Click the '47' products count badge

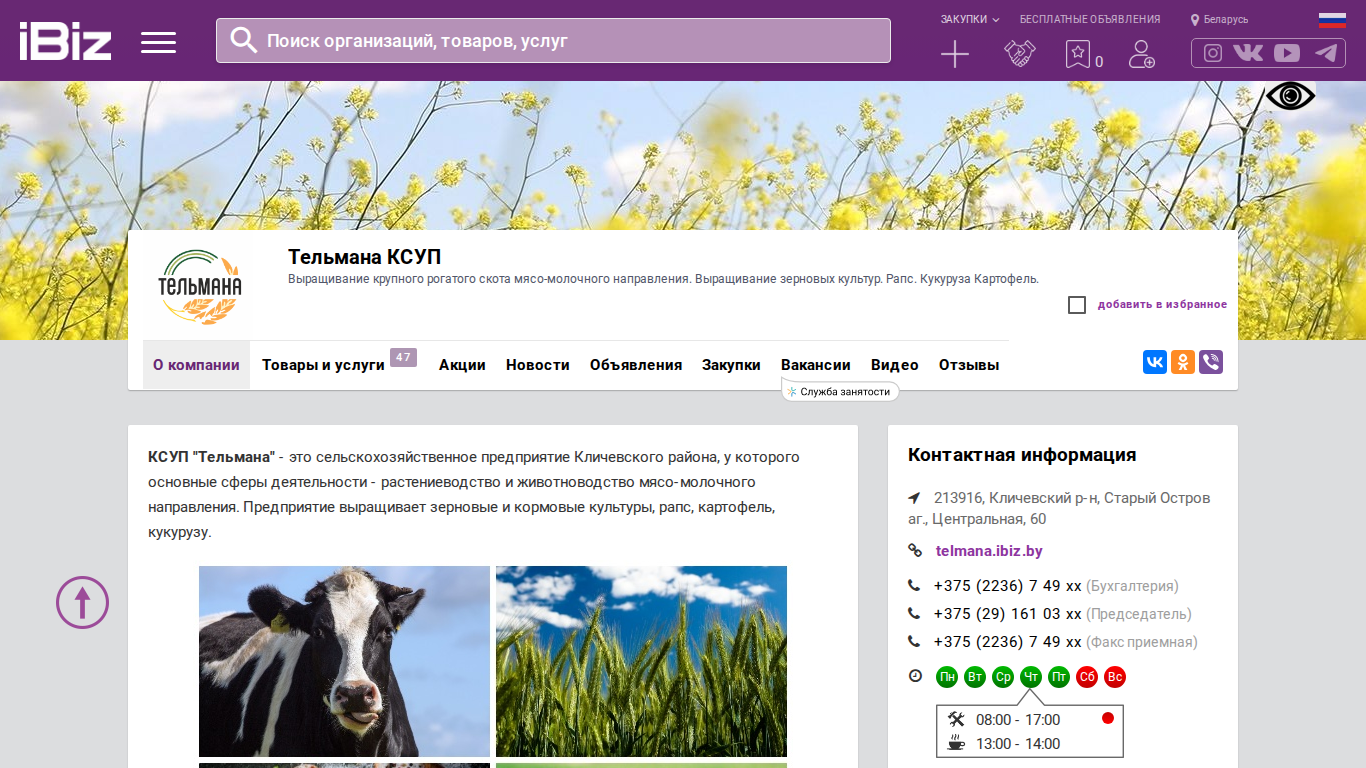pos(403,358)
